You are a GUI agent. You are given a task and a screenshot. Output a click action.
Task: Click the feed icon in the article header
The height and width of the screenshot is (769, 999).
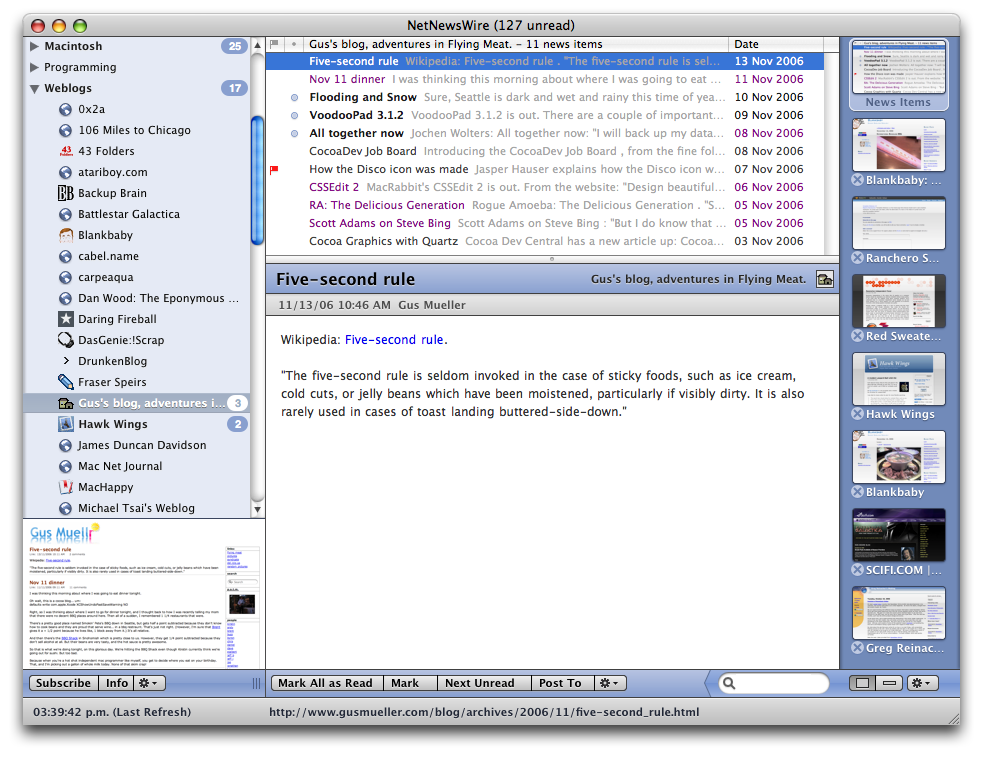pos(824,279)
